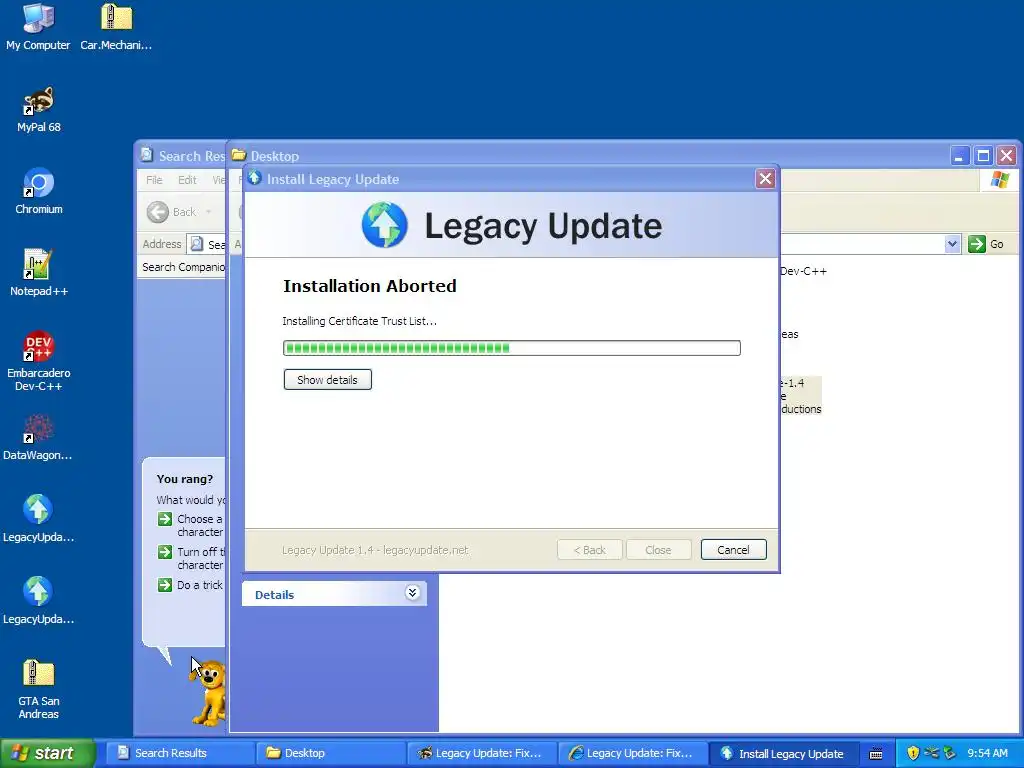
Task: Click Do a trick option
Action: click(x=191, y=585)
